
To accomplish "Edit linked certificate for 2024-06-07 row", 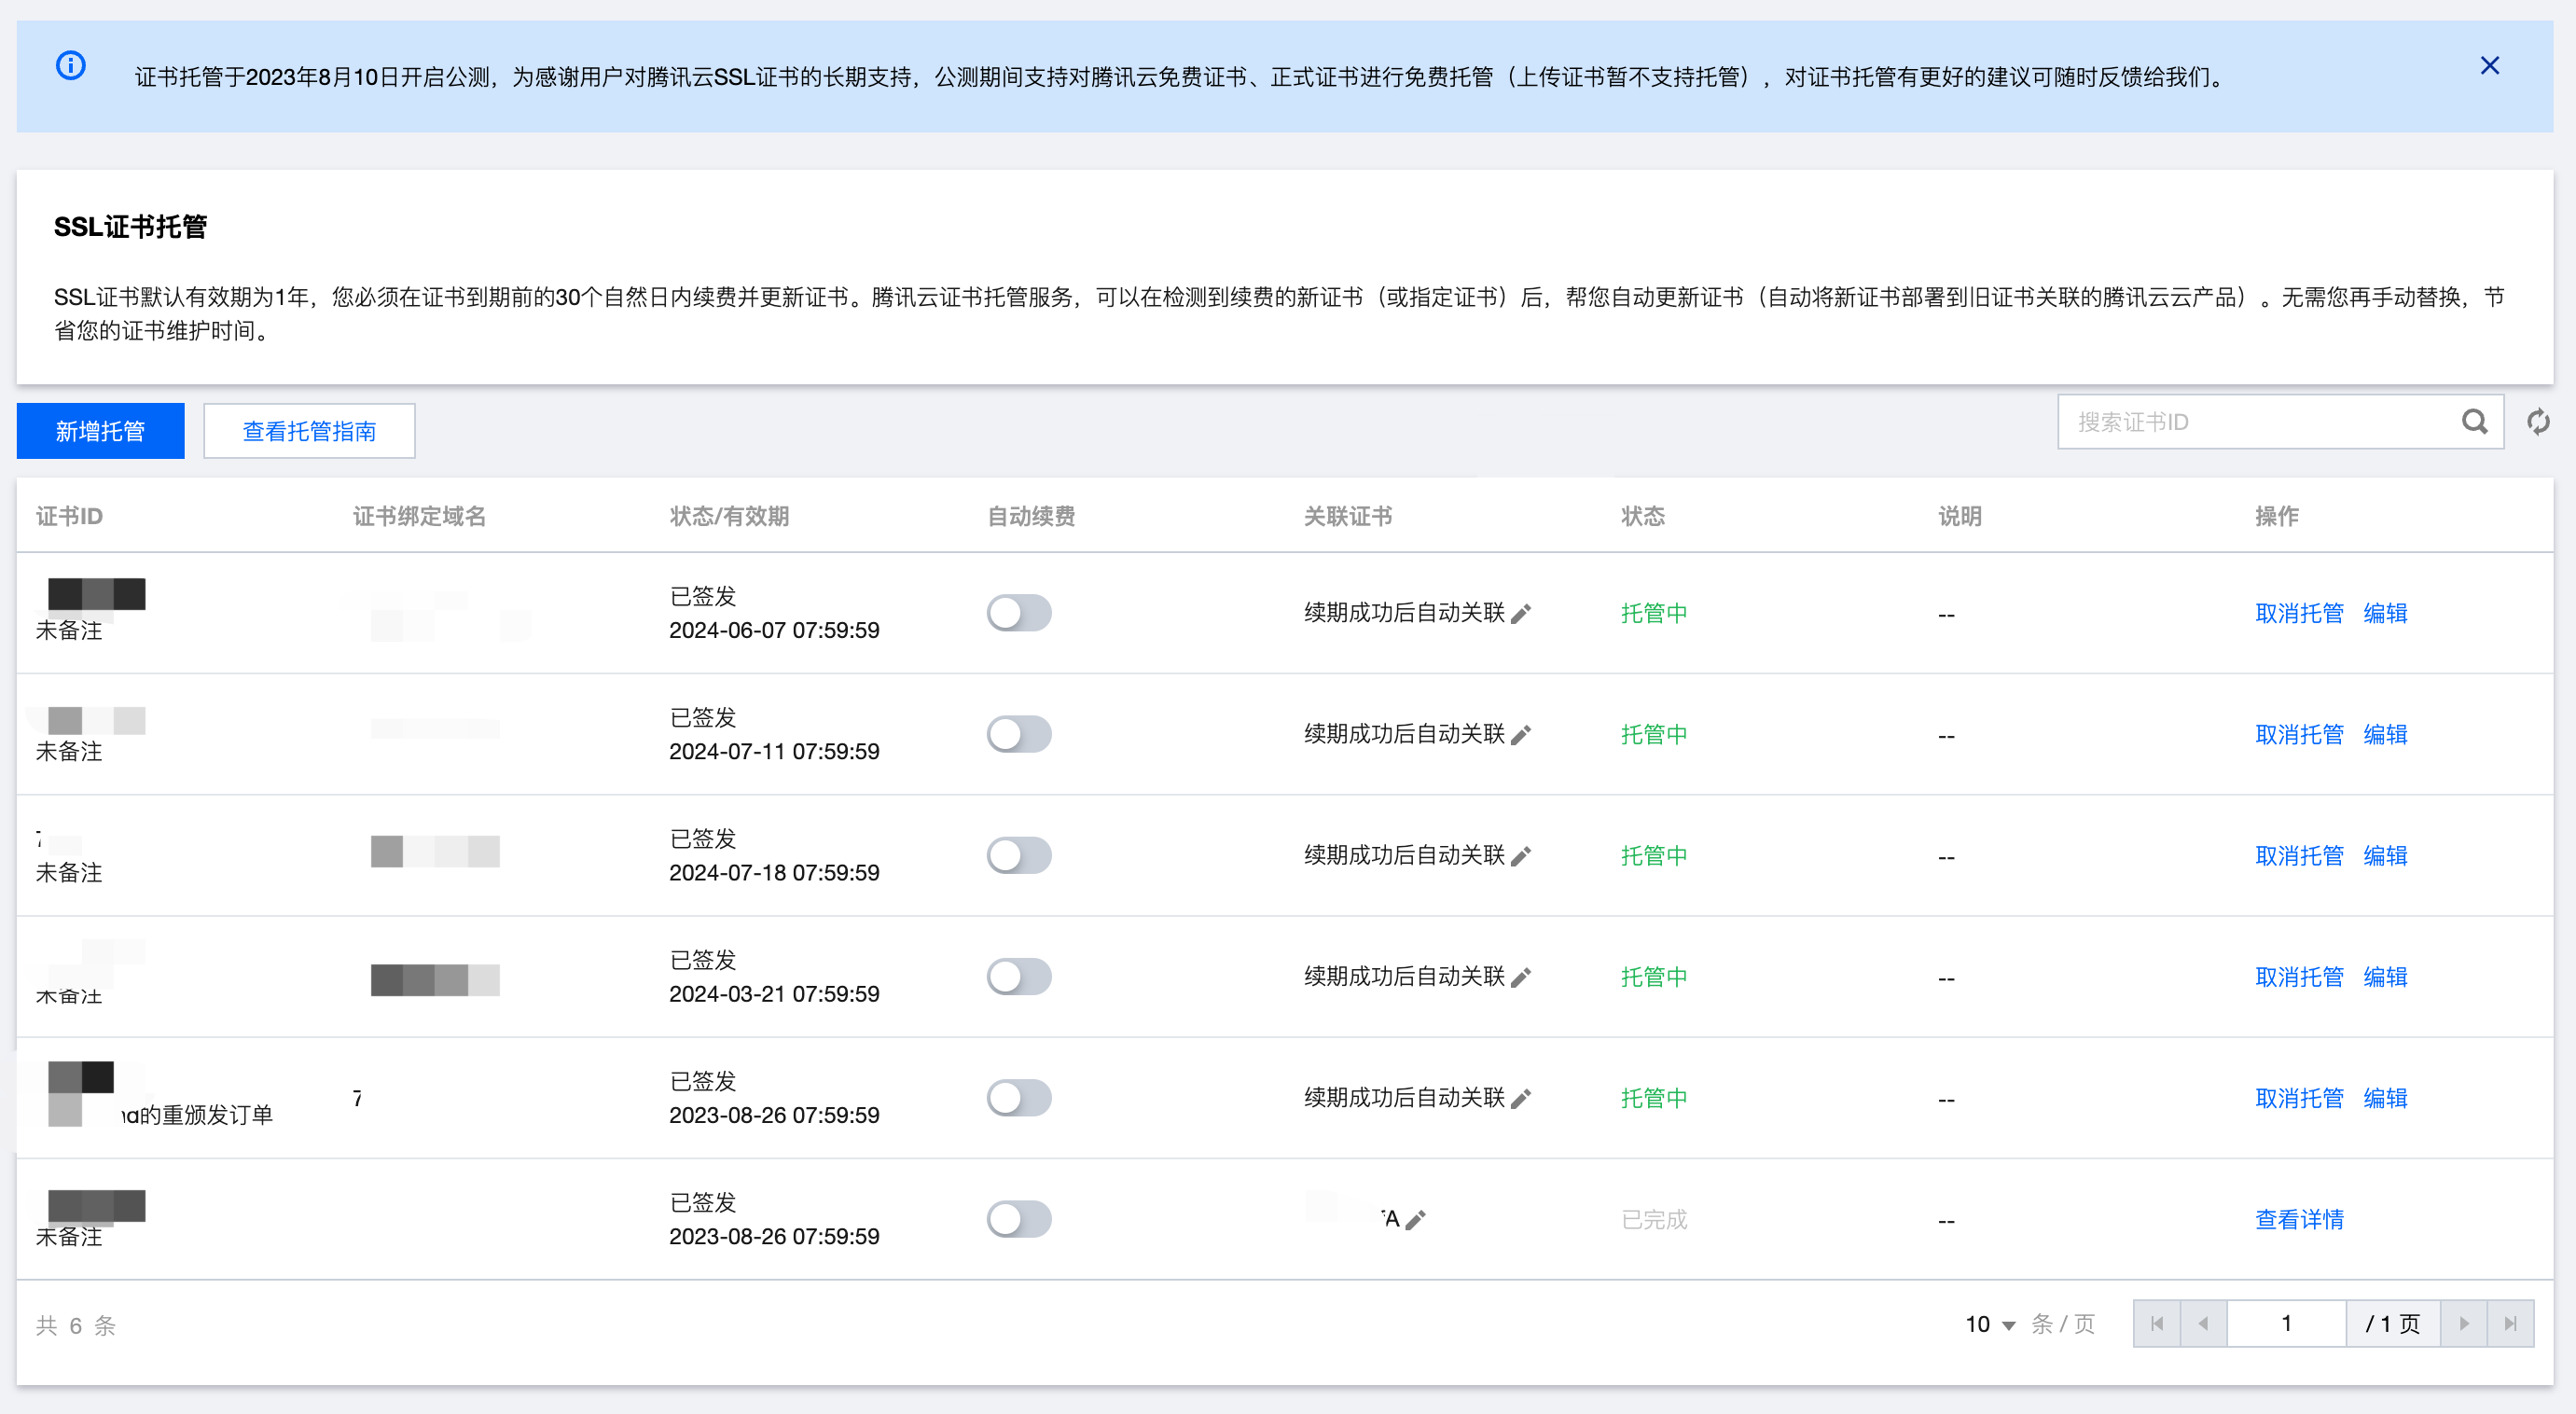I will point(1521,614).
